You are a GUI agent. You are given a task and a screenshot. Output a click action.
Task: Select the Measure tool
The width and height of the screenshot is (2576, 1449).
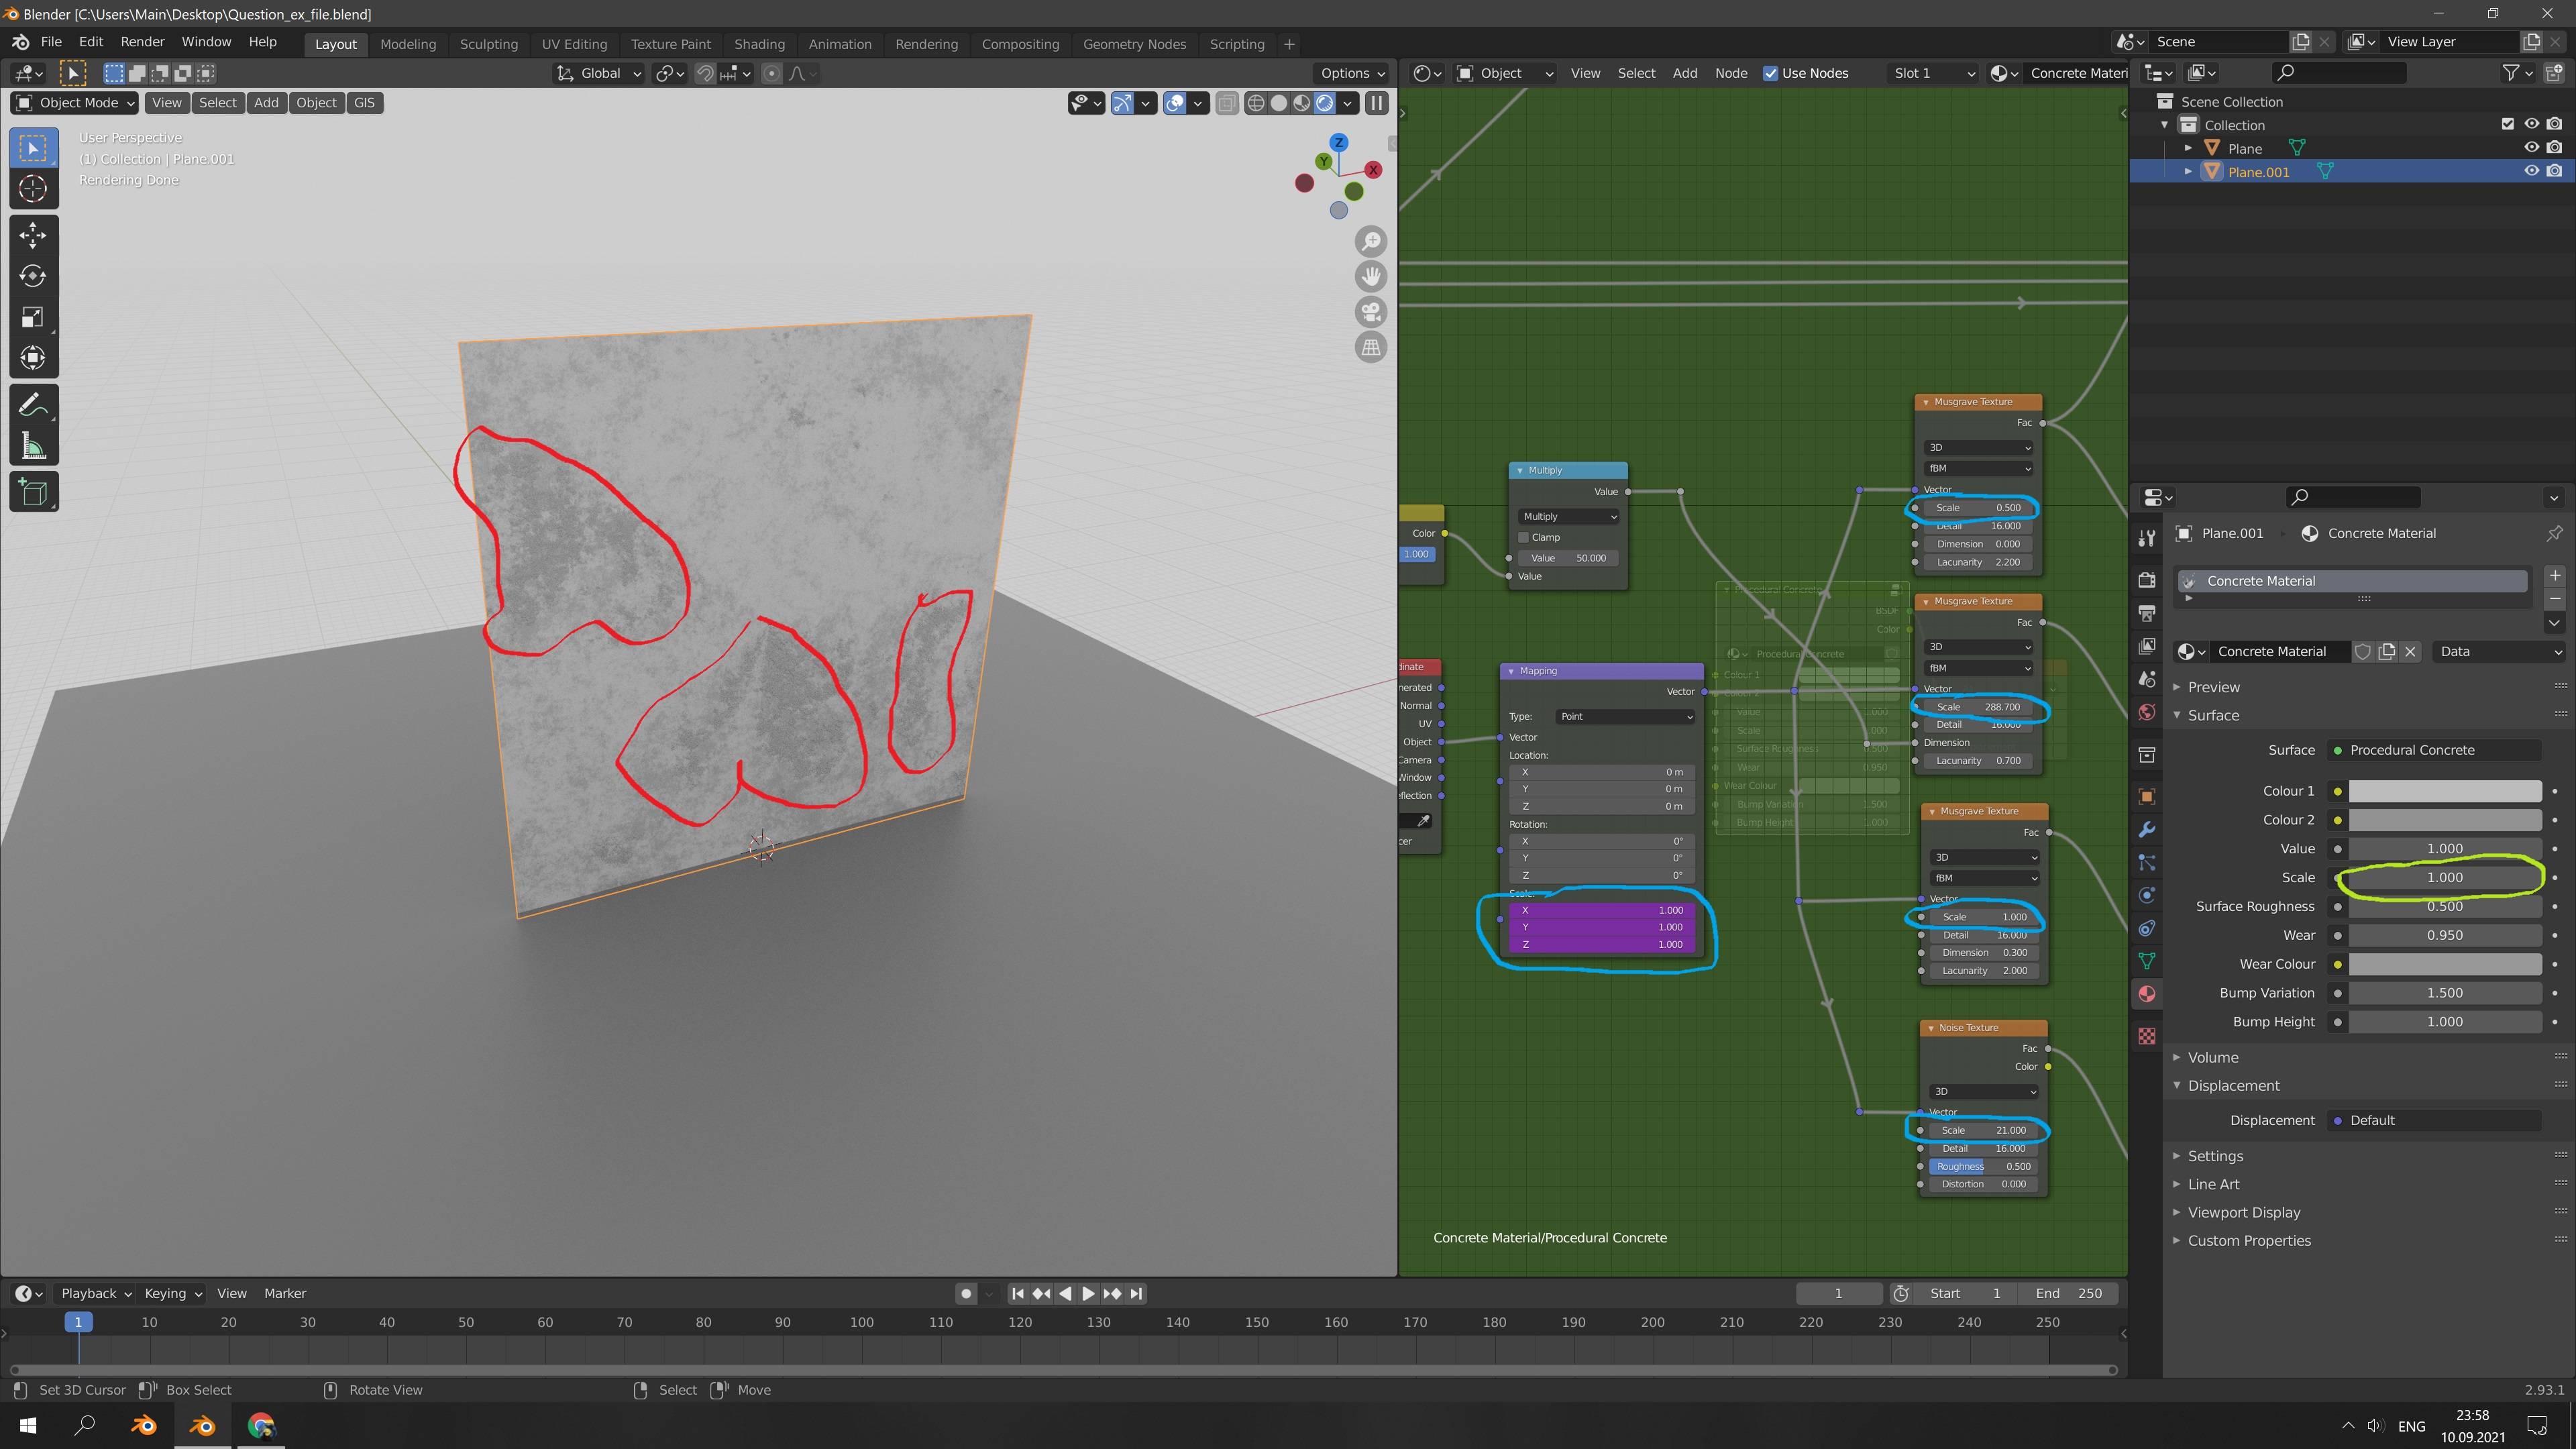pos(33,446)
